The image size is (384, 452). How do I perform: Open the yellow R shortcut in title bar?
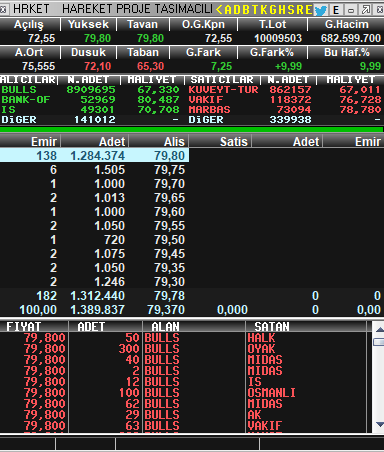300,9
